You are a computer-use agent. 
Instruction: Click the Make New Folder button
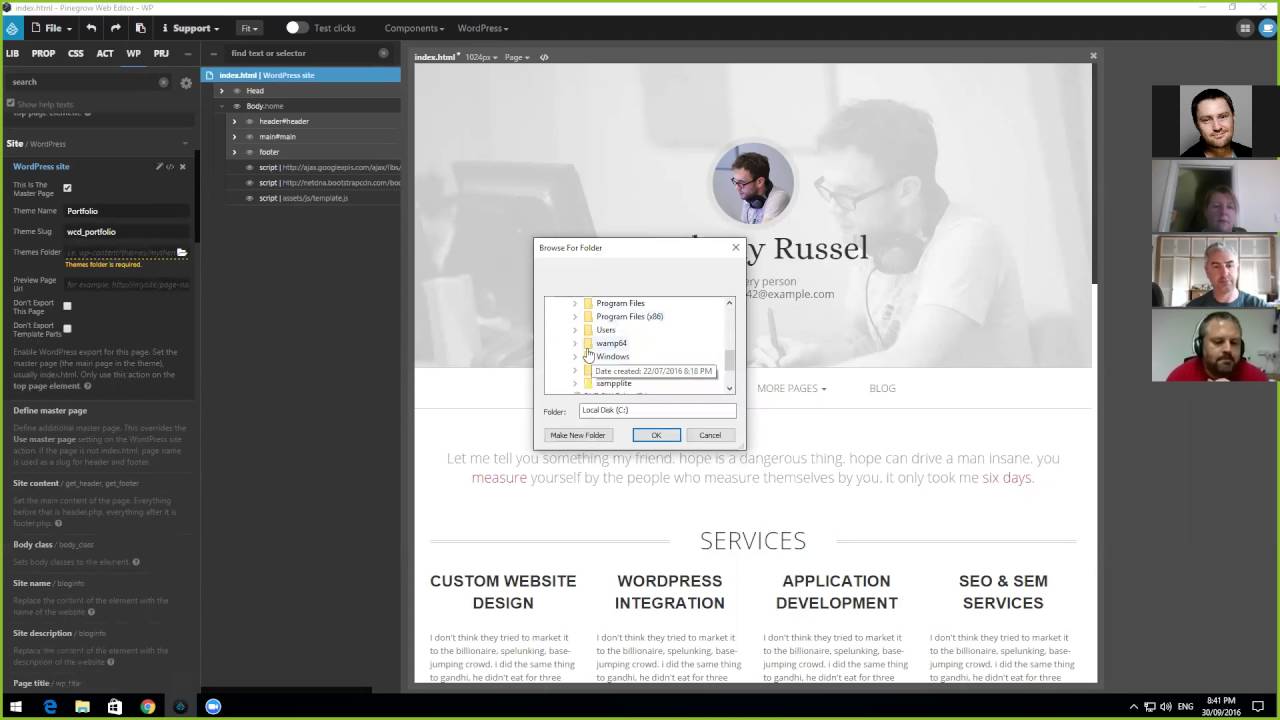[x=578, y=435]
